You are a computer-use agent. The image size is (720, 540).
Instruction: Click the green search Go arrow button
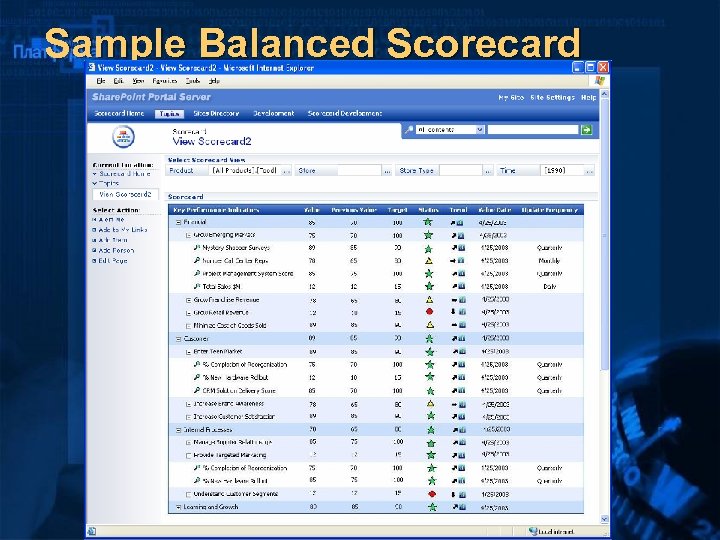586,130
